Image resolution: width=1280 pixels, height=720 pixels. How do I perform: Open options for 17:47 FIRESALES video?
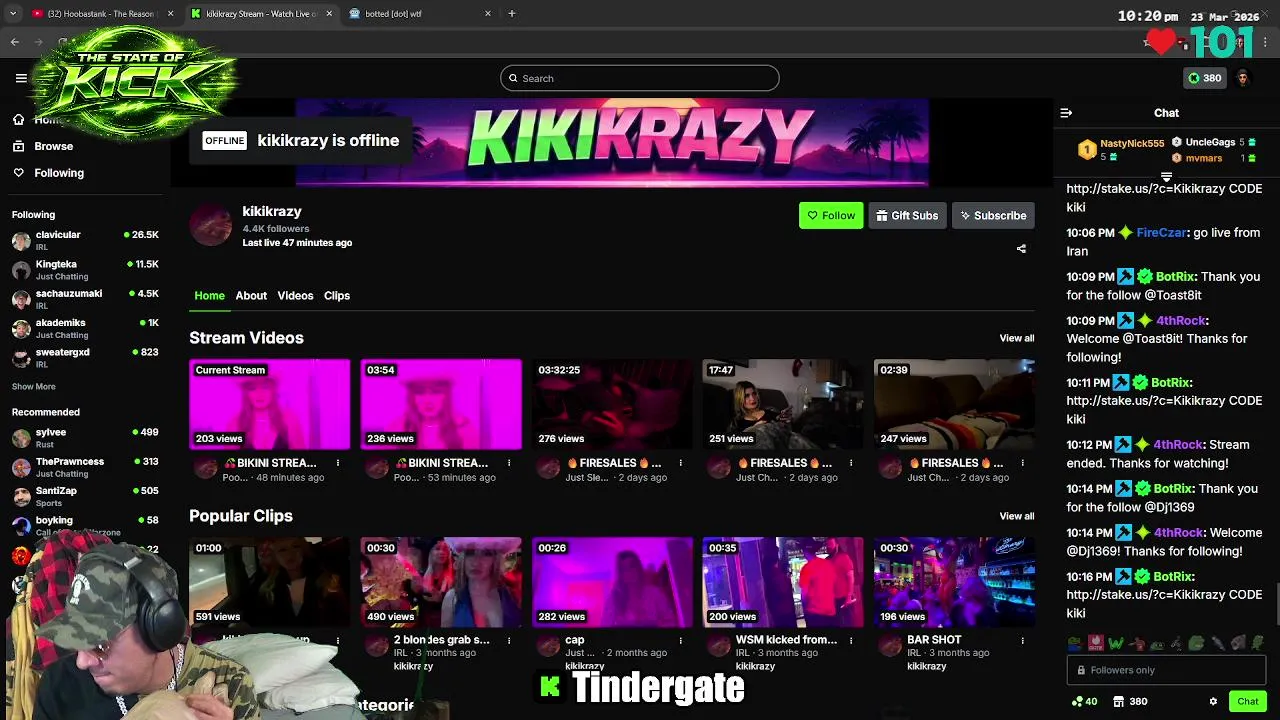[x=851, y=463]
